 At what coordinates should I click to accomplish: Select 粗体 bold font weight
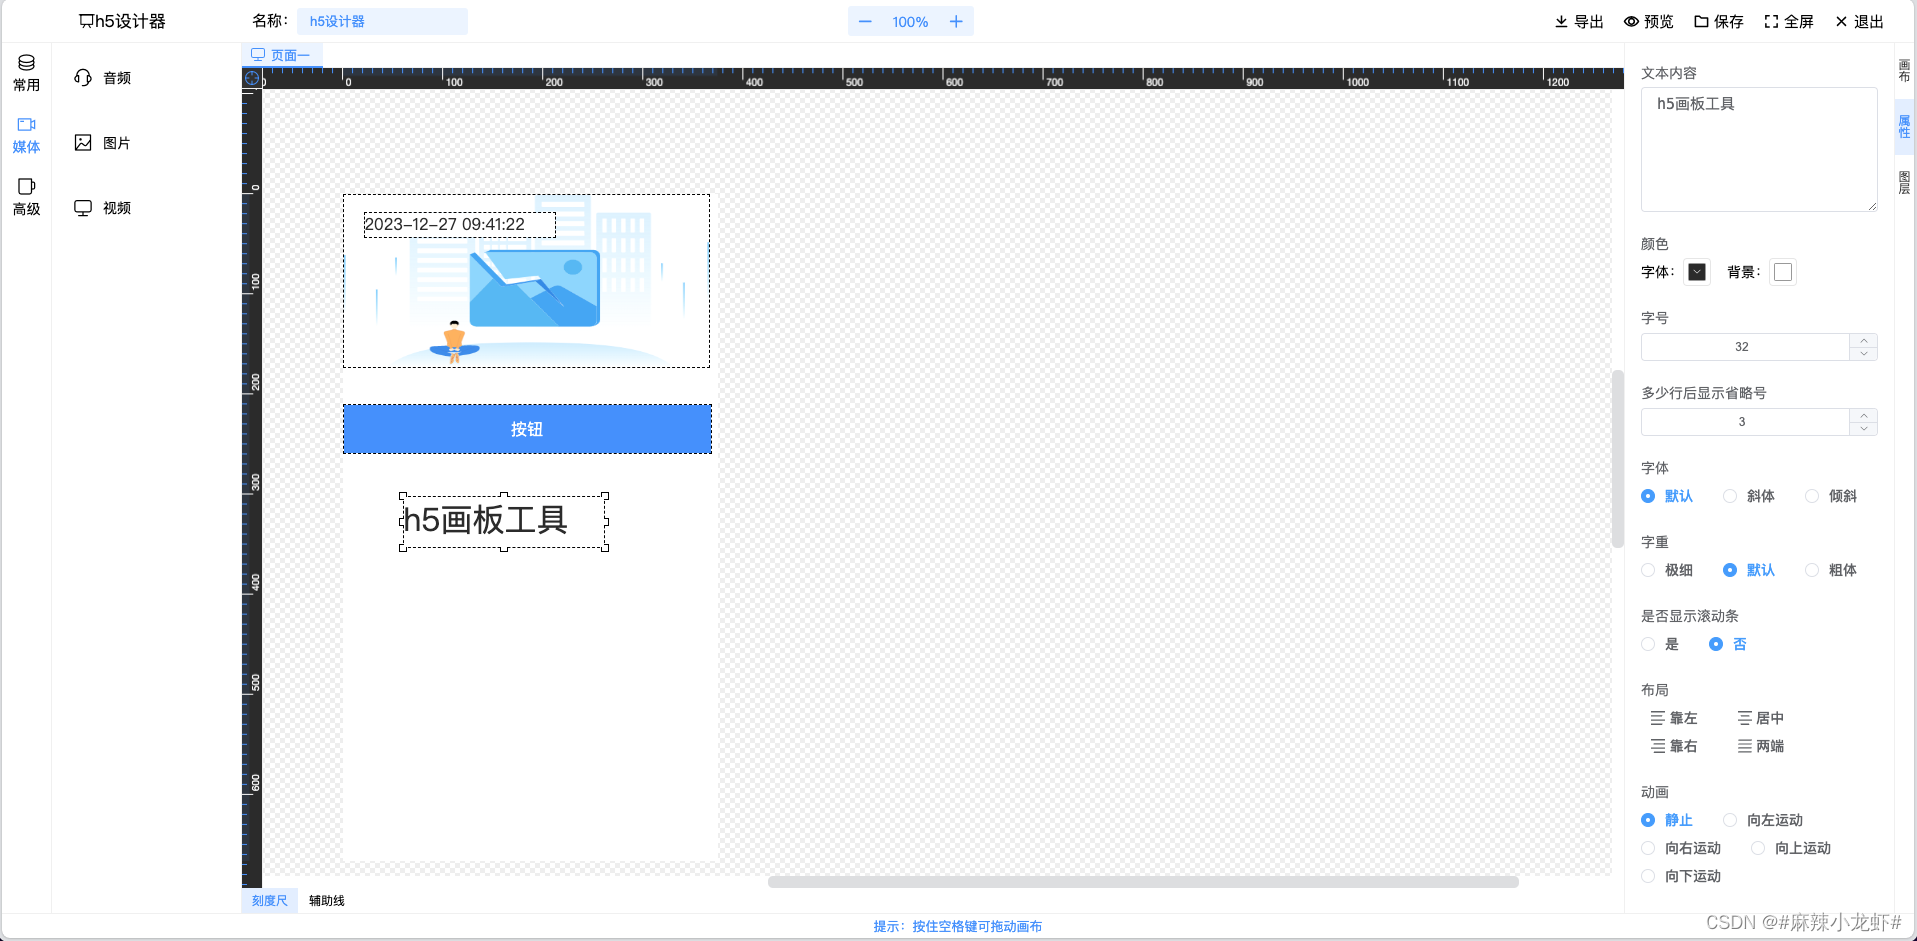(1831, 570)
